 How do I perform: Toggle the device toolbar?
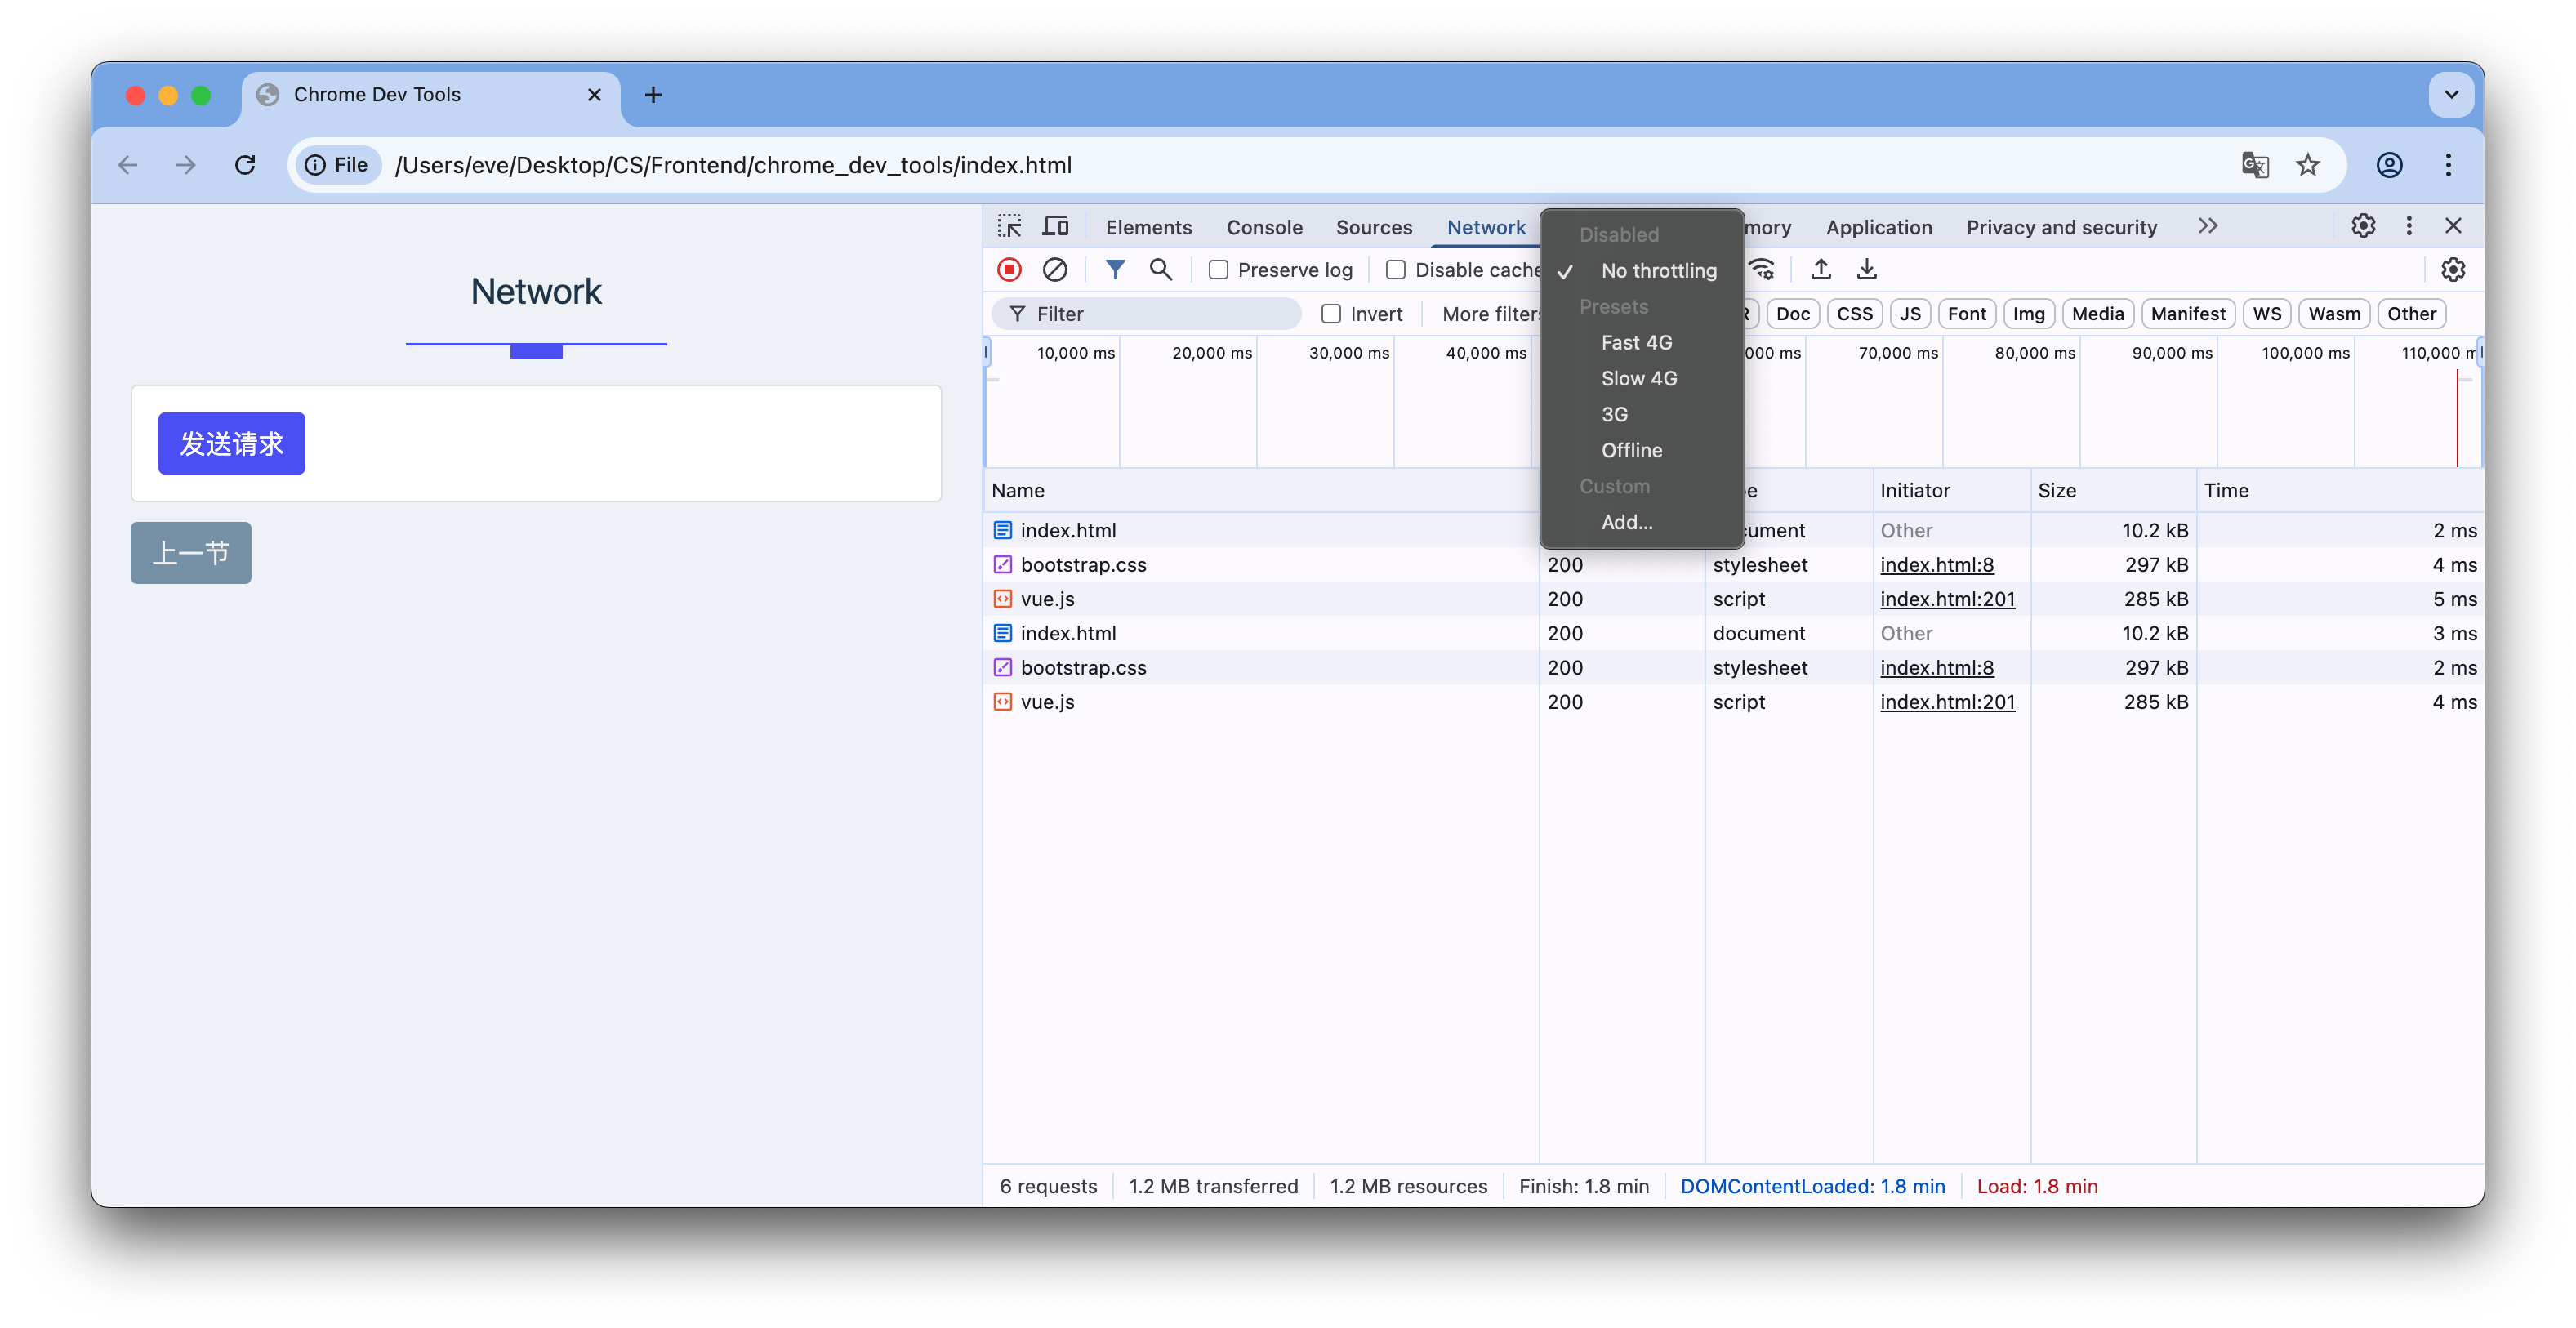tap(1056, 226)
